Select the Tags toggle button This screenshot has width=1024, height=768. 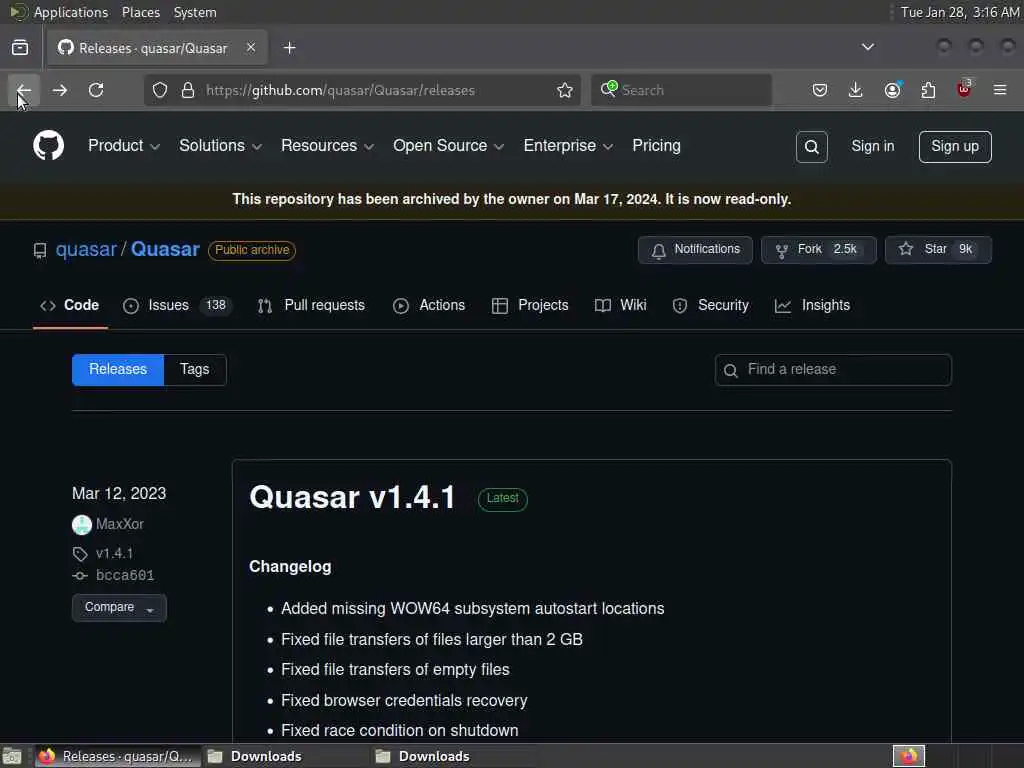(x=195, y=370)
